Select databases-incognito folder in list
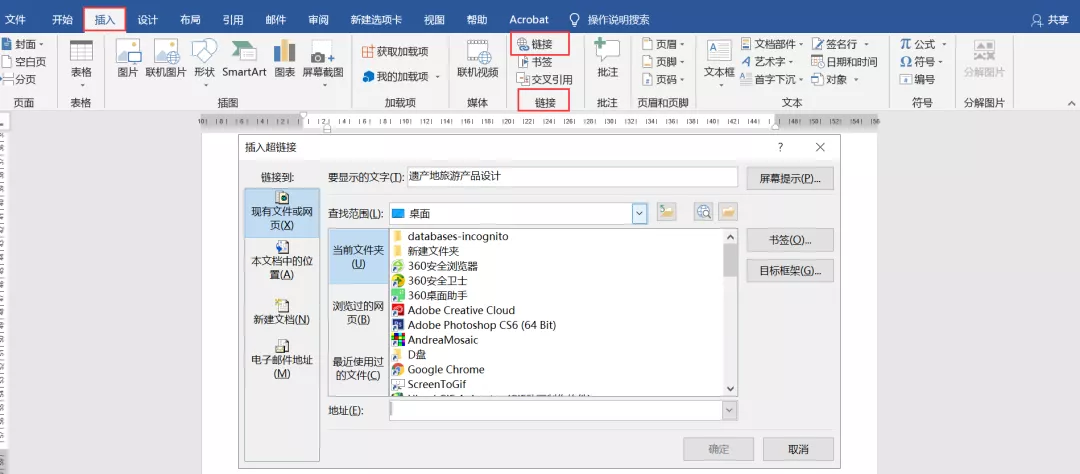1080x474 pixels. pos(450,236)
